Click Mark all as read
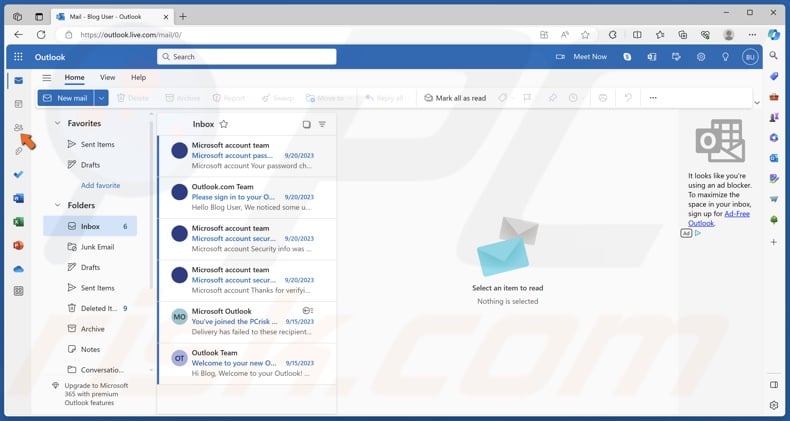This screenshot has height=421, width=790. 455,98
